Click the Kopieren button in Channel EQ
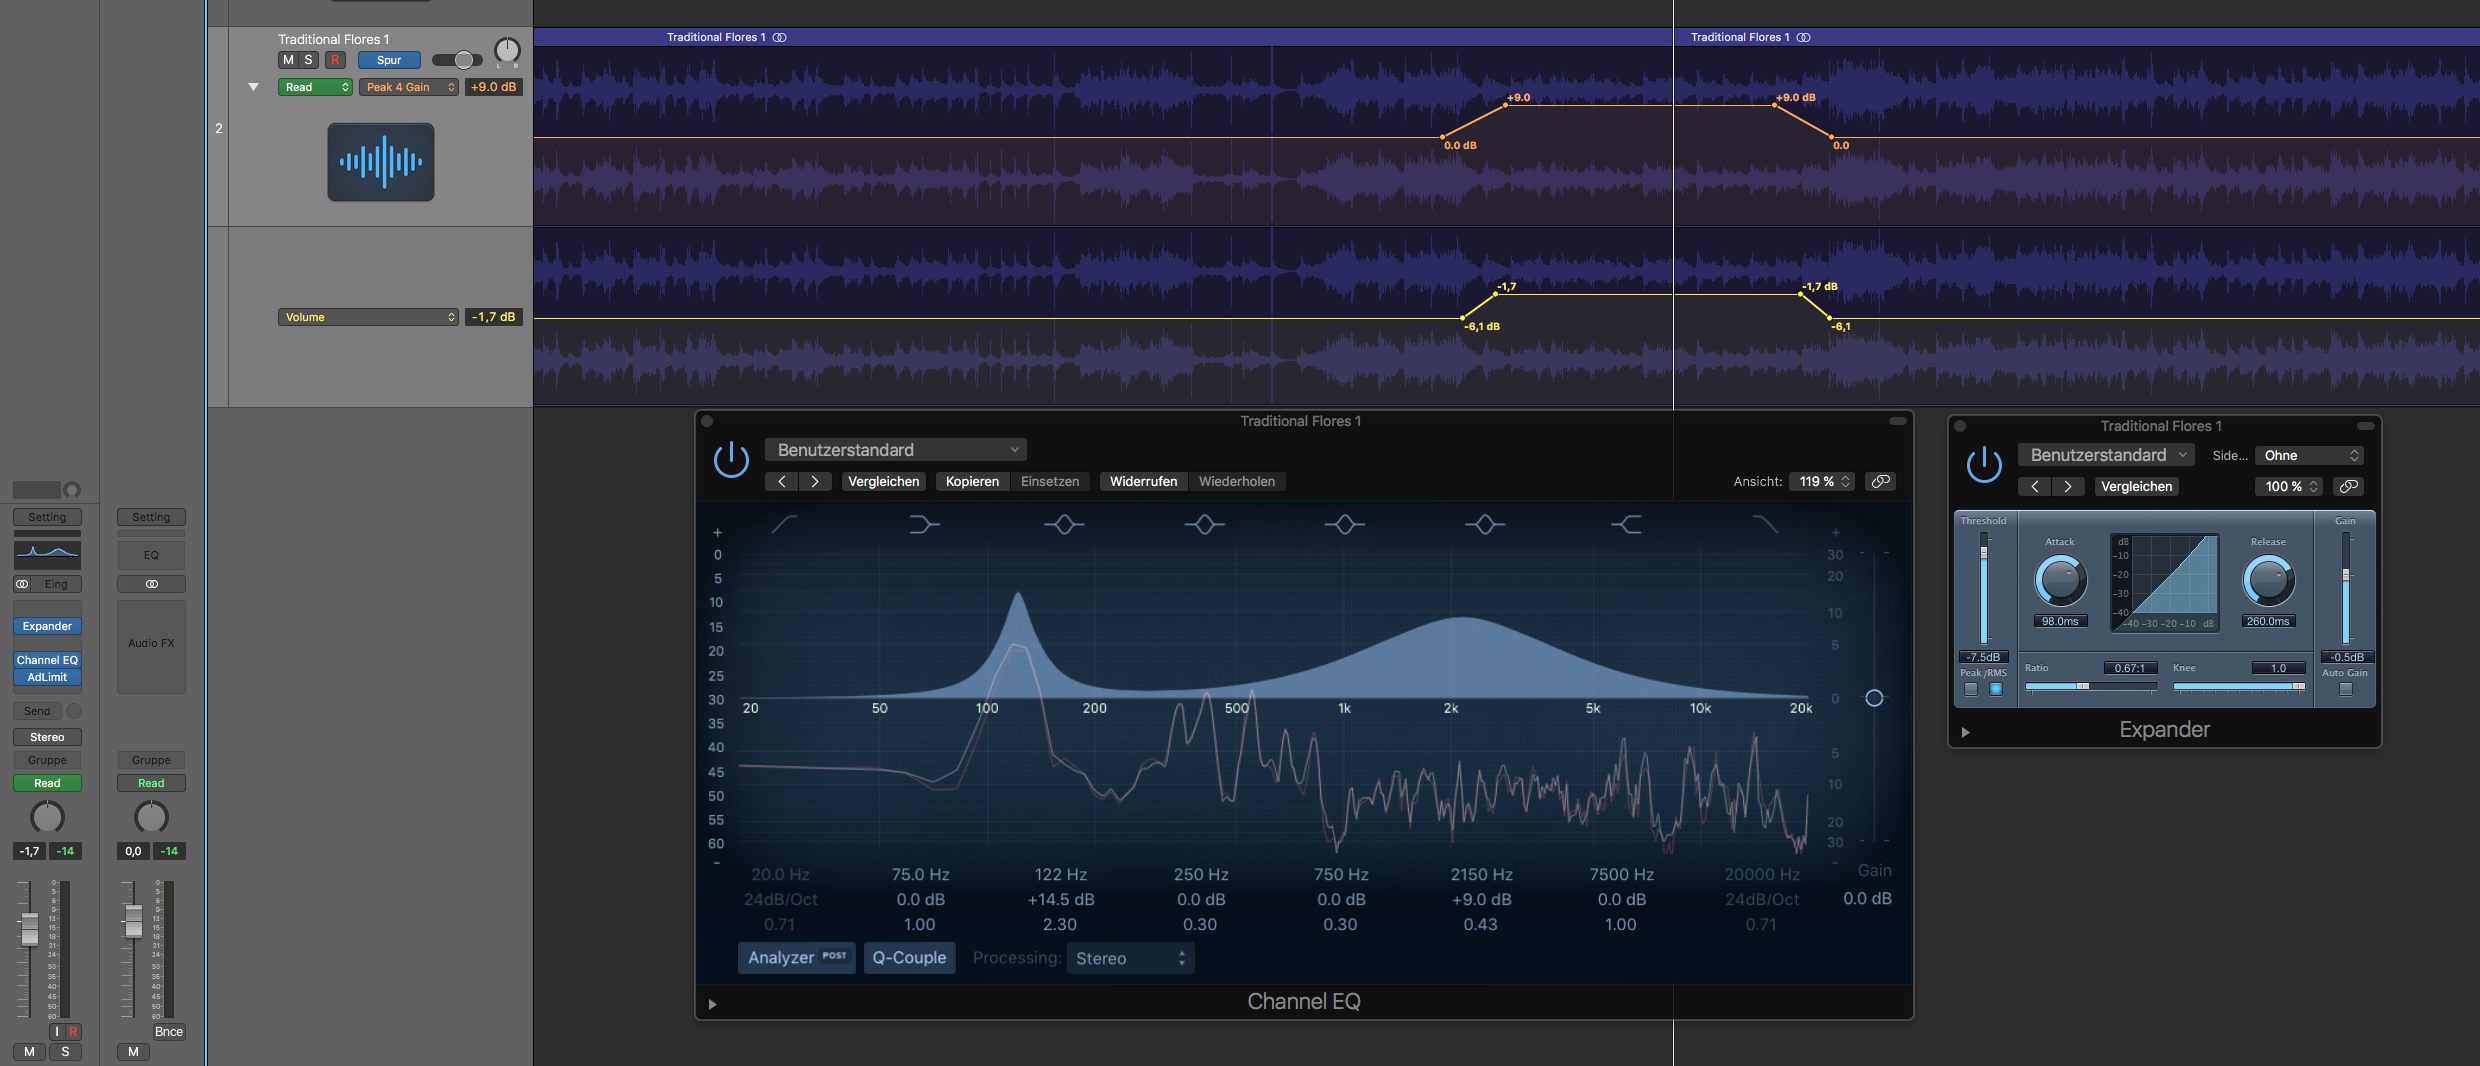The image size is (2480, 1066). (x=972, y=482)
